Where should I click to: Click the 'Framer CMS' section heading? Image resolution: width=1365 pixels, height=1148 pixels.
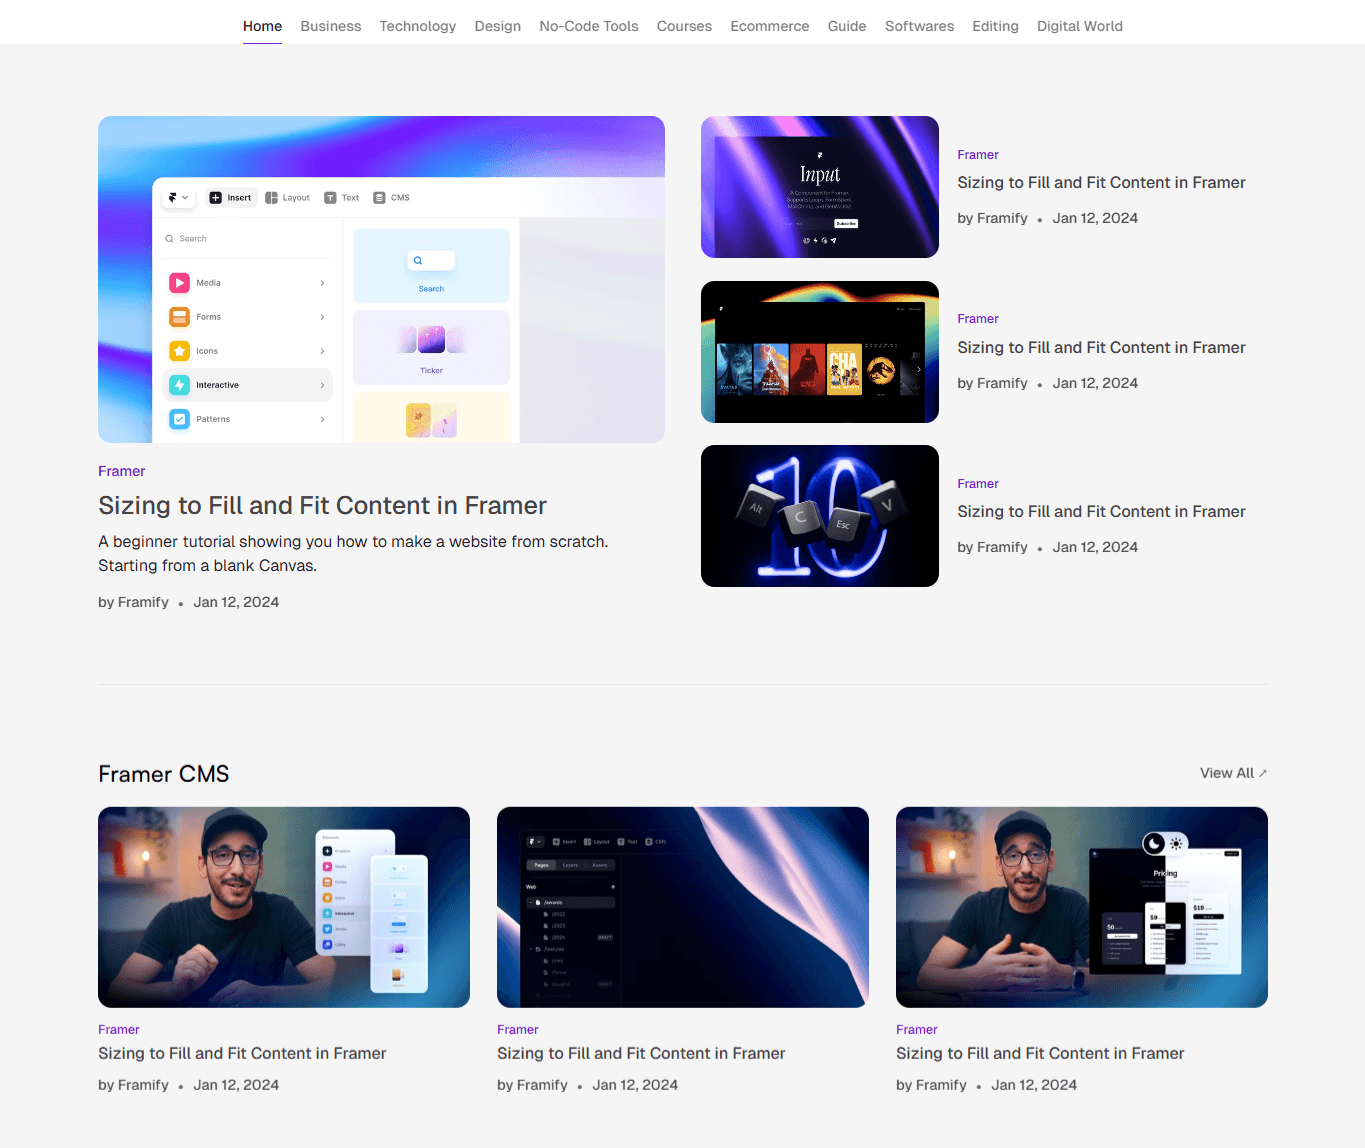point(164,774)
